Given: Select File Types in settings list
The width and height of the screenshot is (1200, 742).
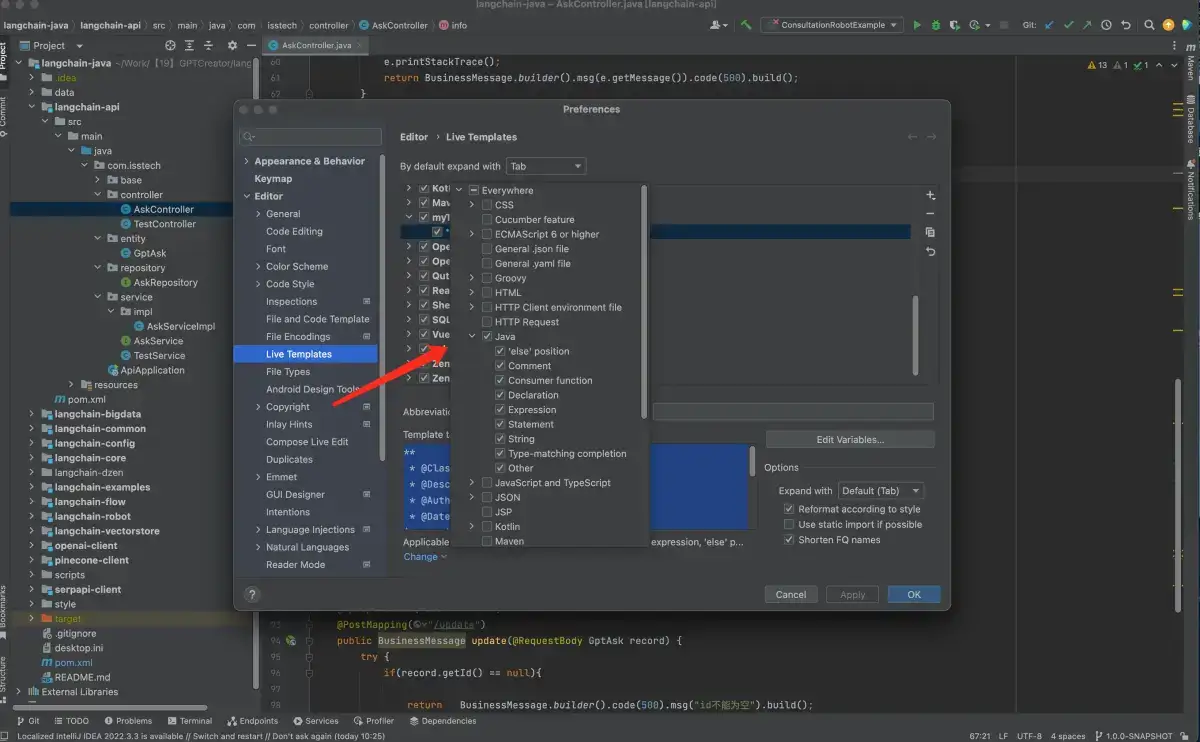Looking at the screenshot, I should point(288,372).
